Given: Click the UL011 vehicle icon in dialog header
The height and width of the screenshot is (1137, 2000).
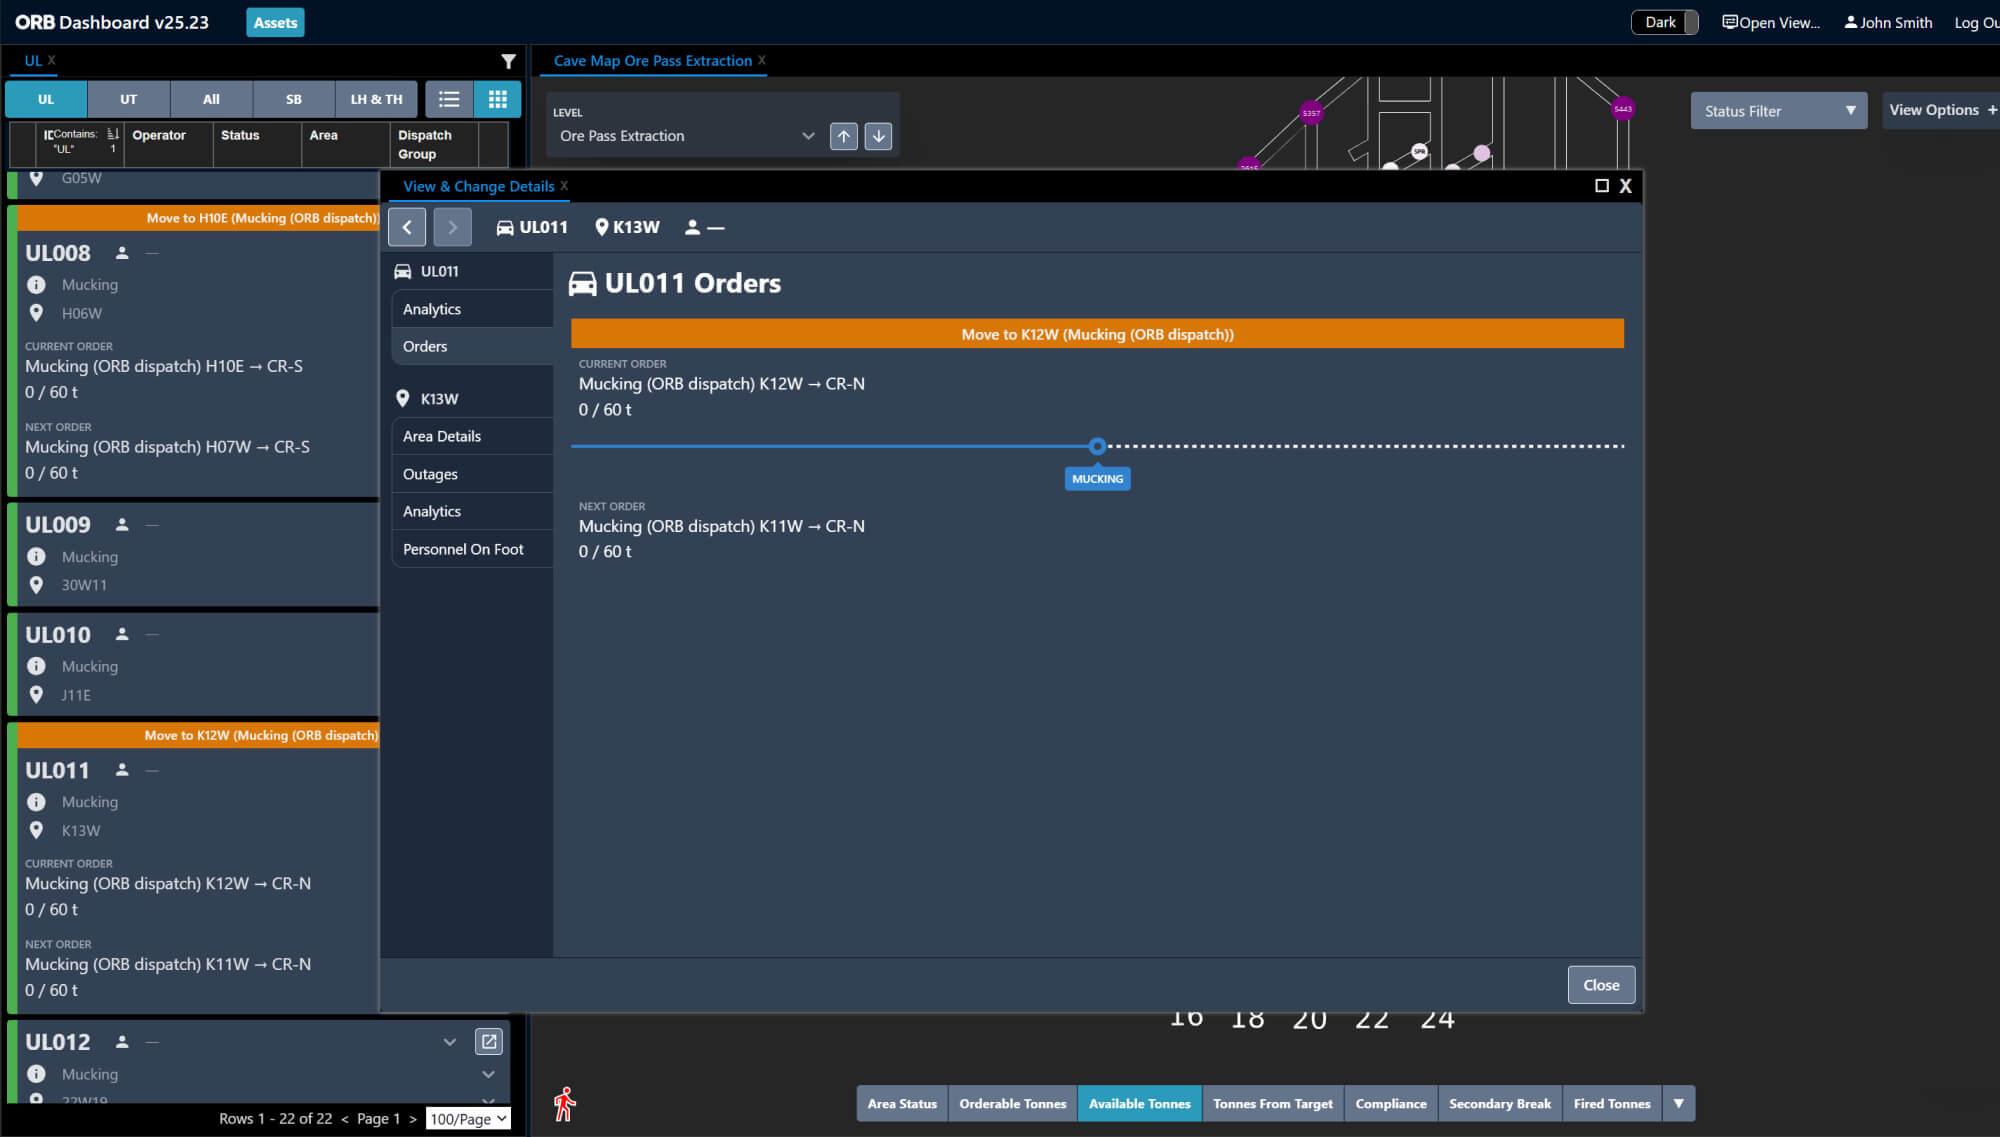Looking at the screenshot, I should pos(505,228).
